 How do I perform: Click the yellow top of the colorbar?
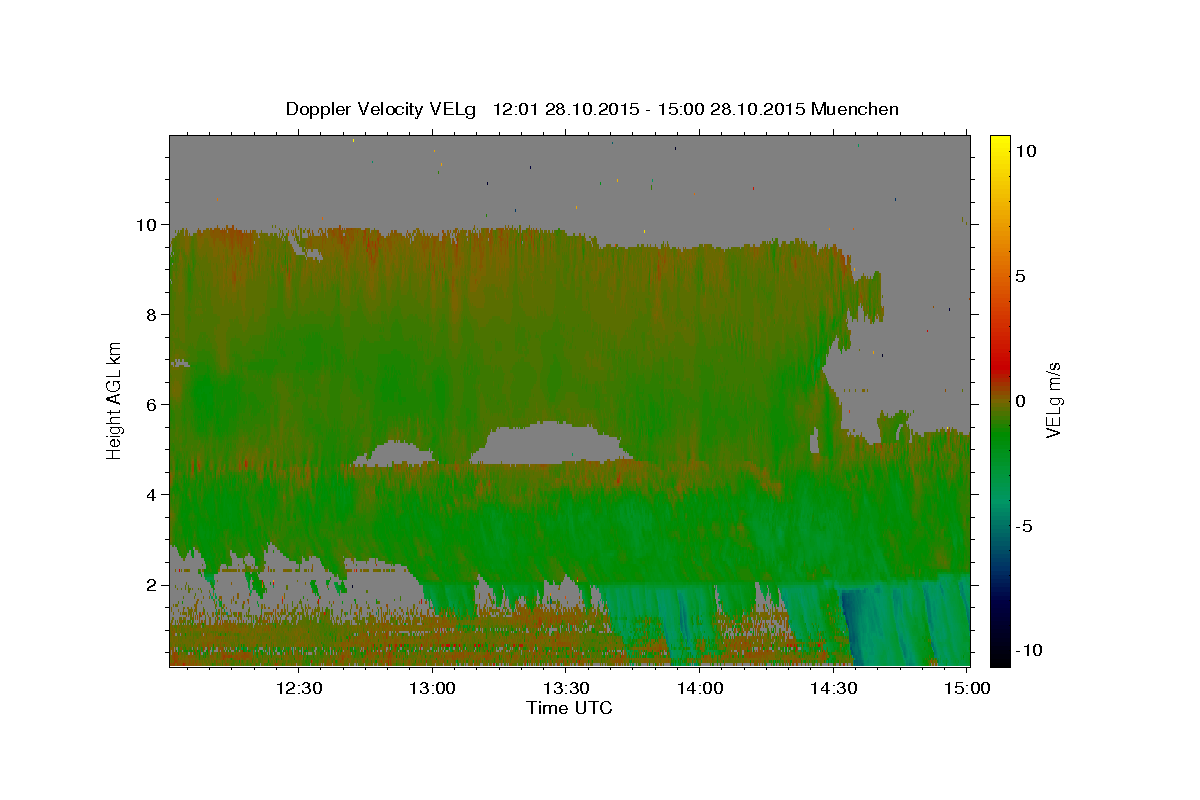pos(999,145)
